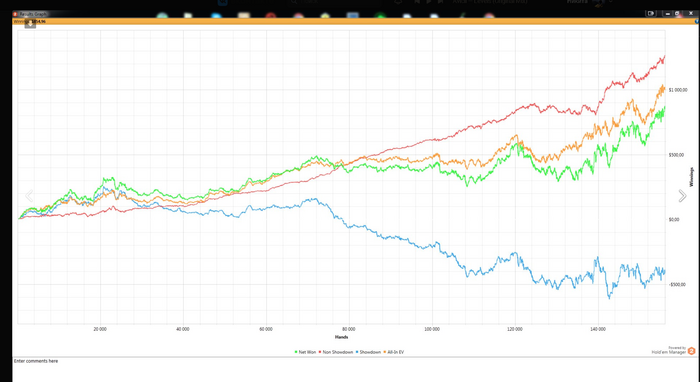Minimize the Results Graph window
The height and width of the screenshot is (382, 700).
[x=668, y=14]
